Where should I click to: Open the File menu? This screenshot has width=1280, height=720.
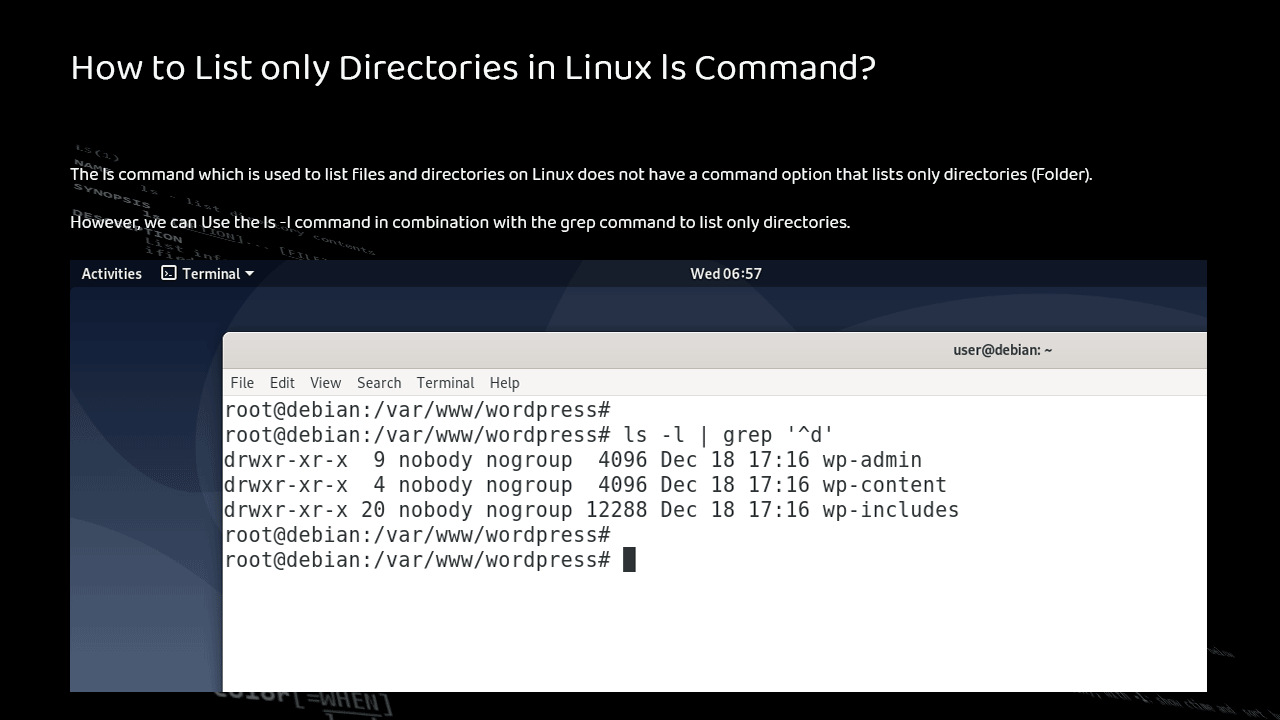click(x=242, y=383)
